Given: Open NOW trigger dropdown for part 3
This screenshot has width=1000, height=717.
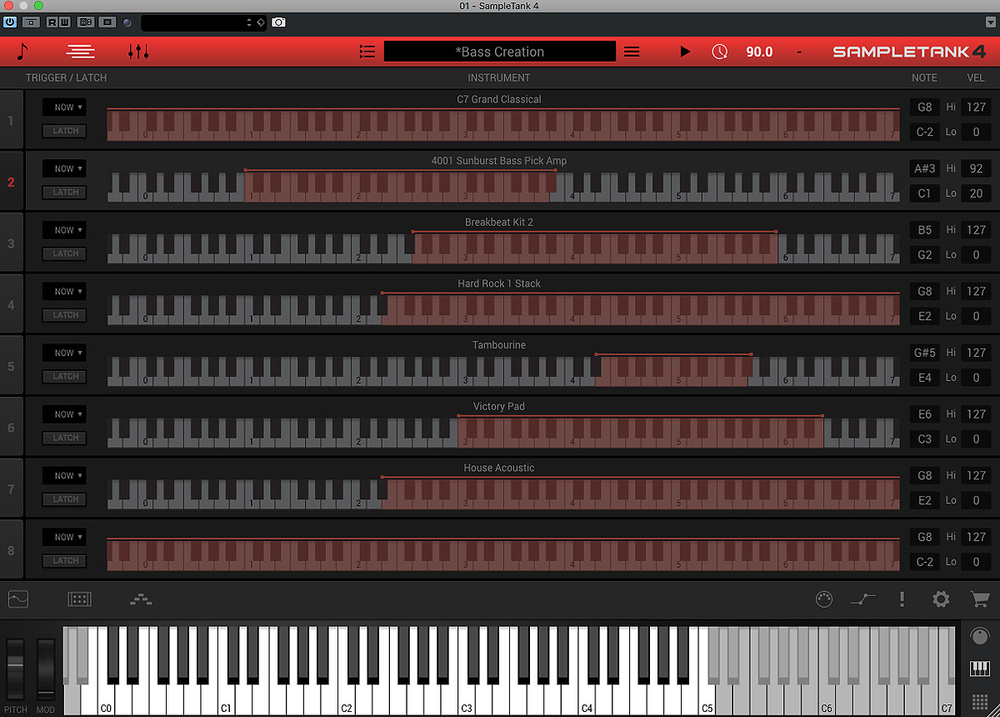Looking at the screenshot, I should 65,230.
